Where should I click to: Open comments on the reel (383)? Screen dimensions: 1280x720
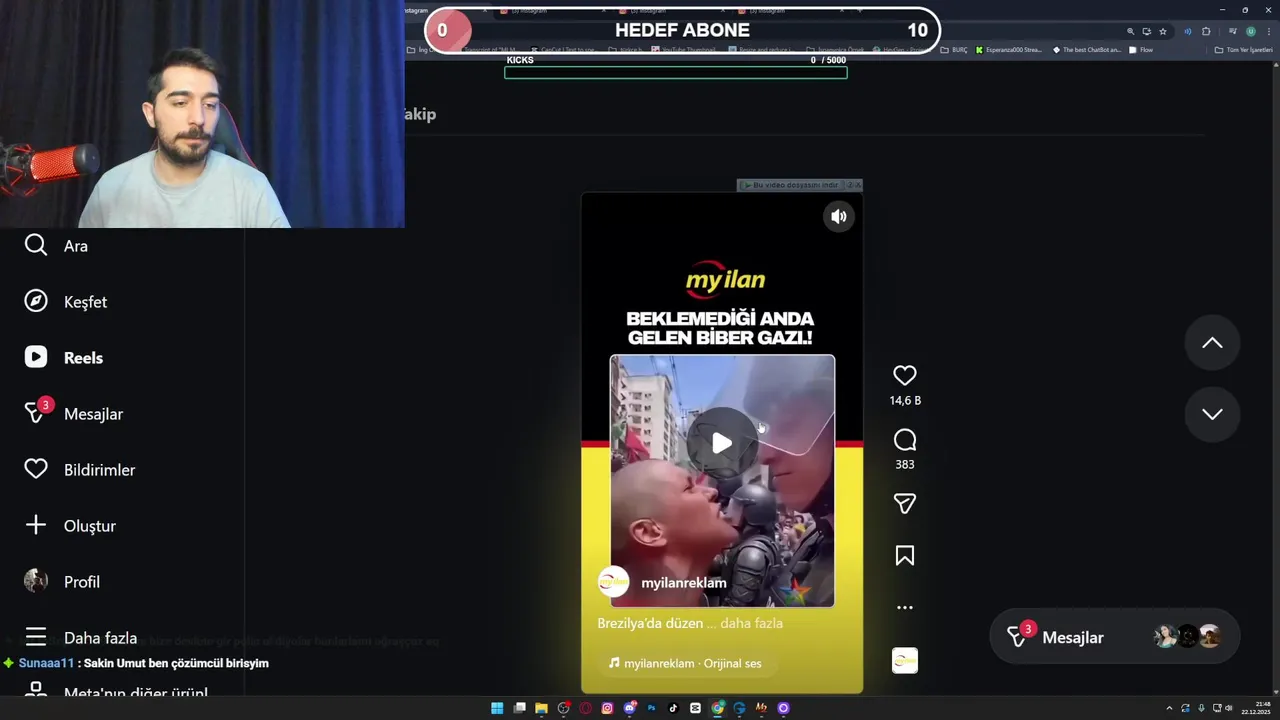[x=905, y=440]
